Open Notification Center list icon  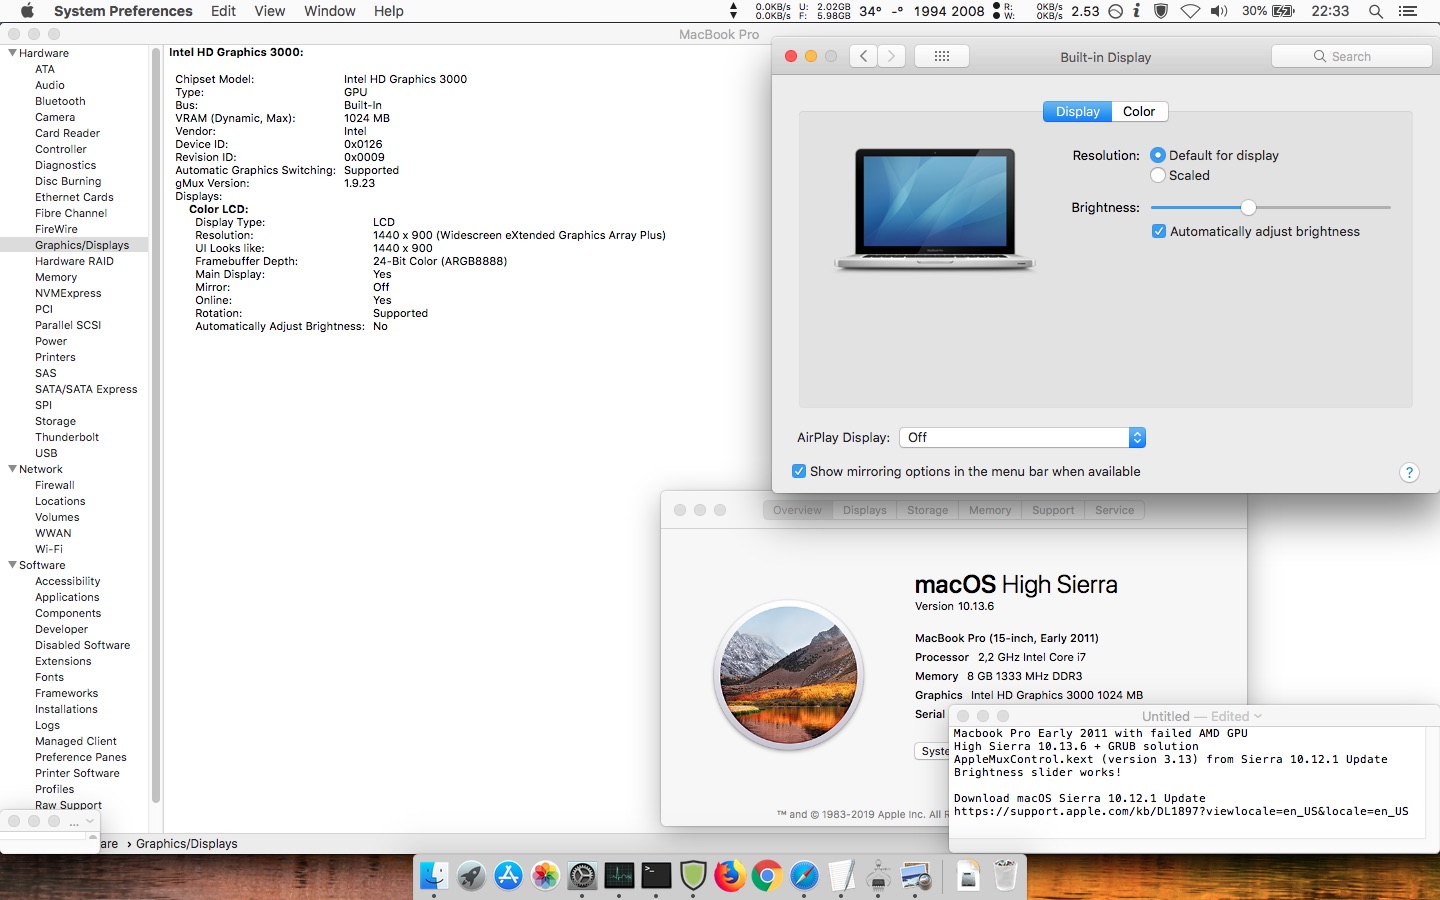click(1408, 11)
